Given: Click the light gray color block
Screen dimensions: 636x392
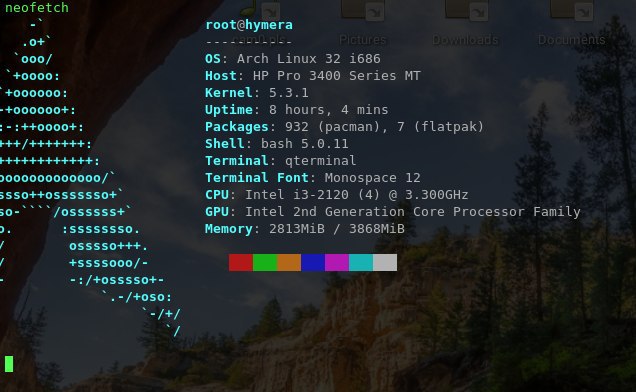Looking at the screenshot, I should (385, 263).
